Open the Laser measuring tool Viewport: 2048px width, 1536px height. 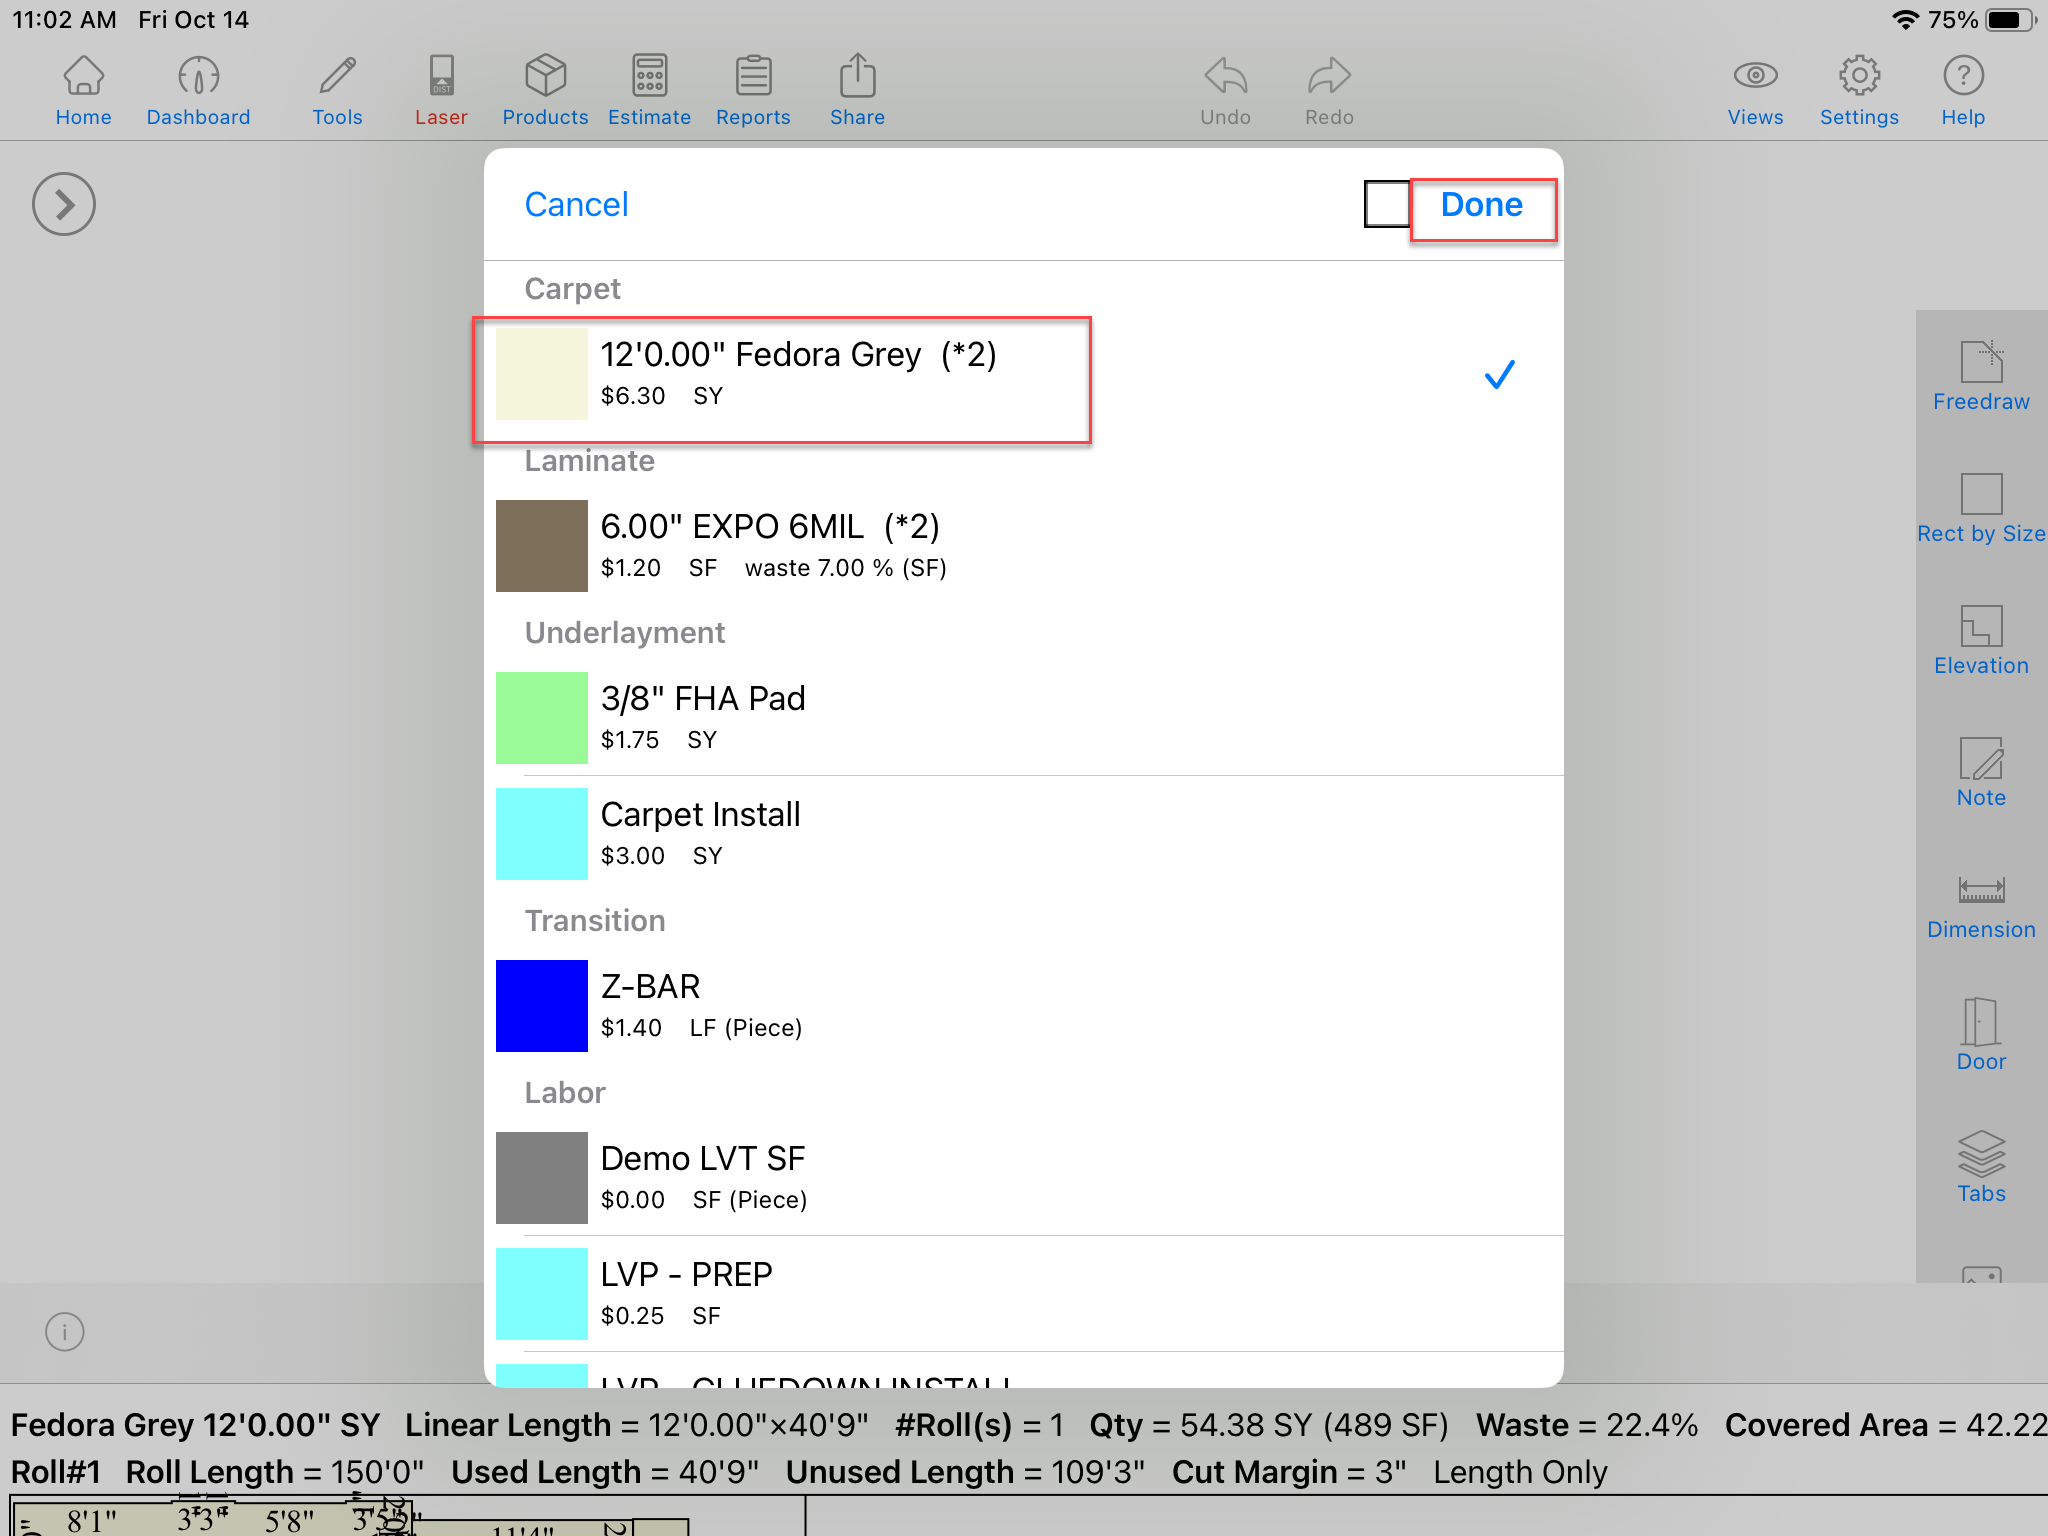441,91
